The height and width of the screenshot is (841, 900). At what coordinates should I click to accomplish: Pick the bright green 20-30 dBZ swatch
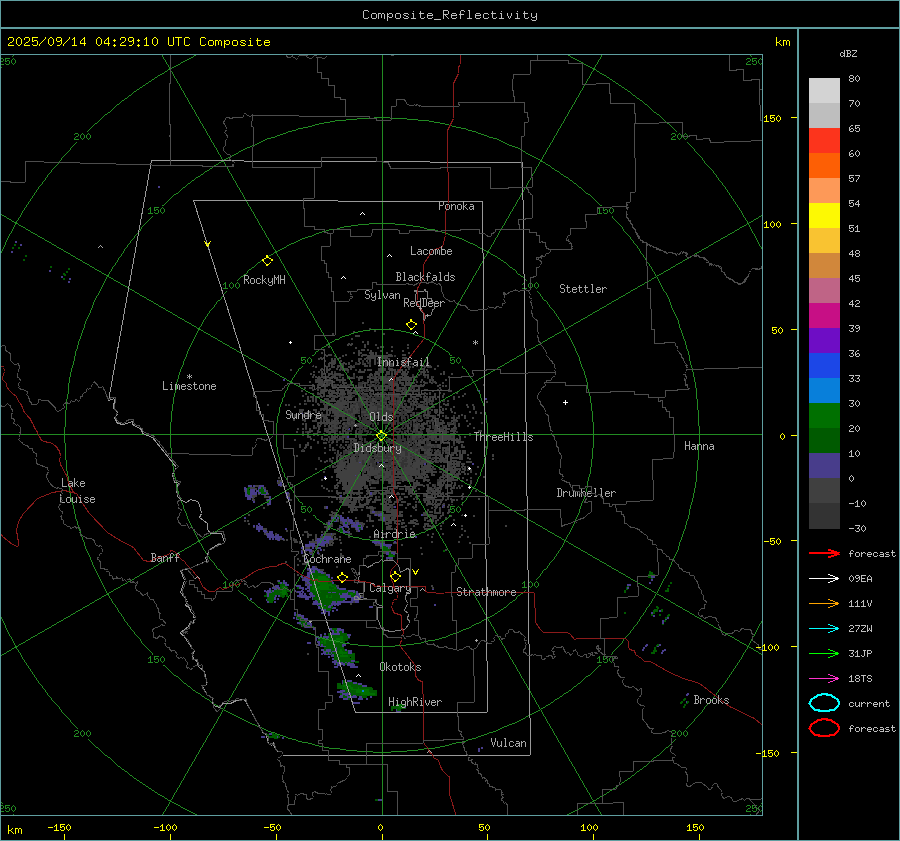pos(824,416)
